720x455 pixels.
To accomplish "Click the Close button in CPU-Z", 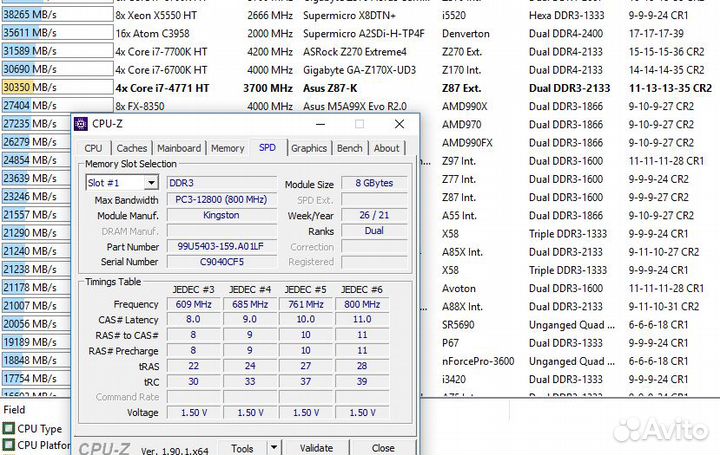I will tap(383, 448).
